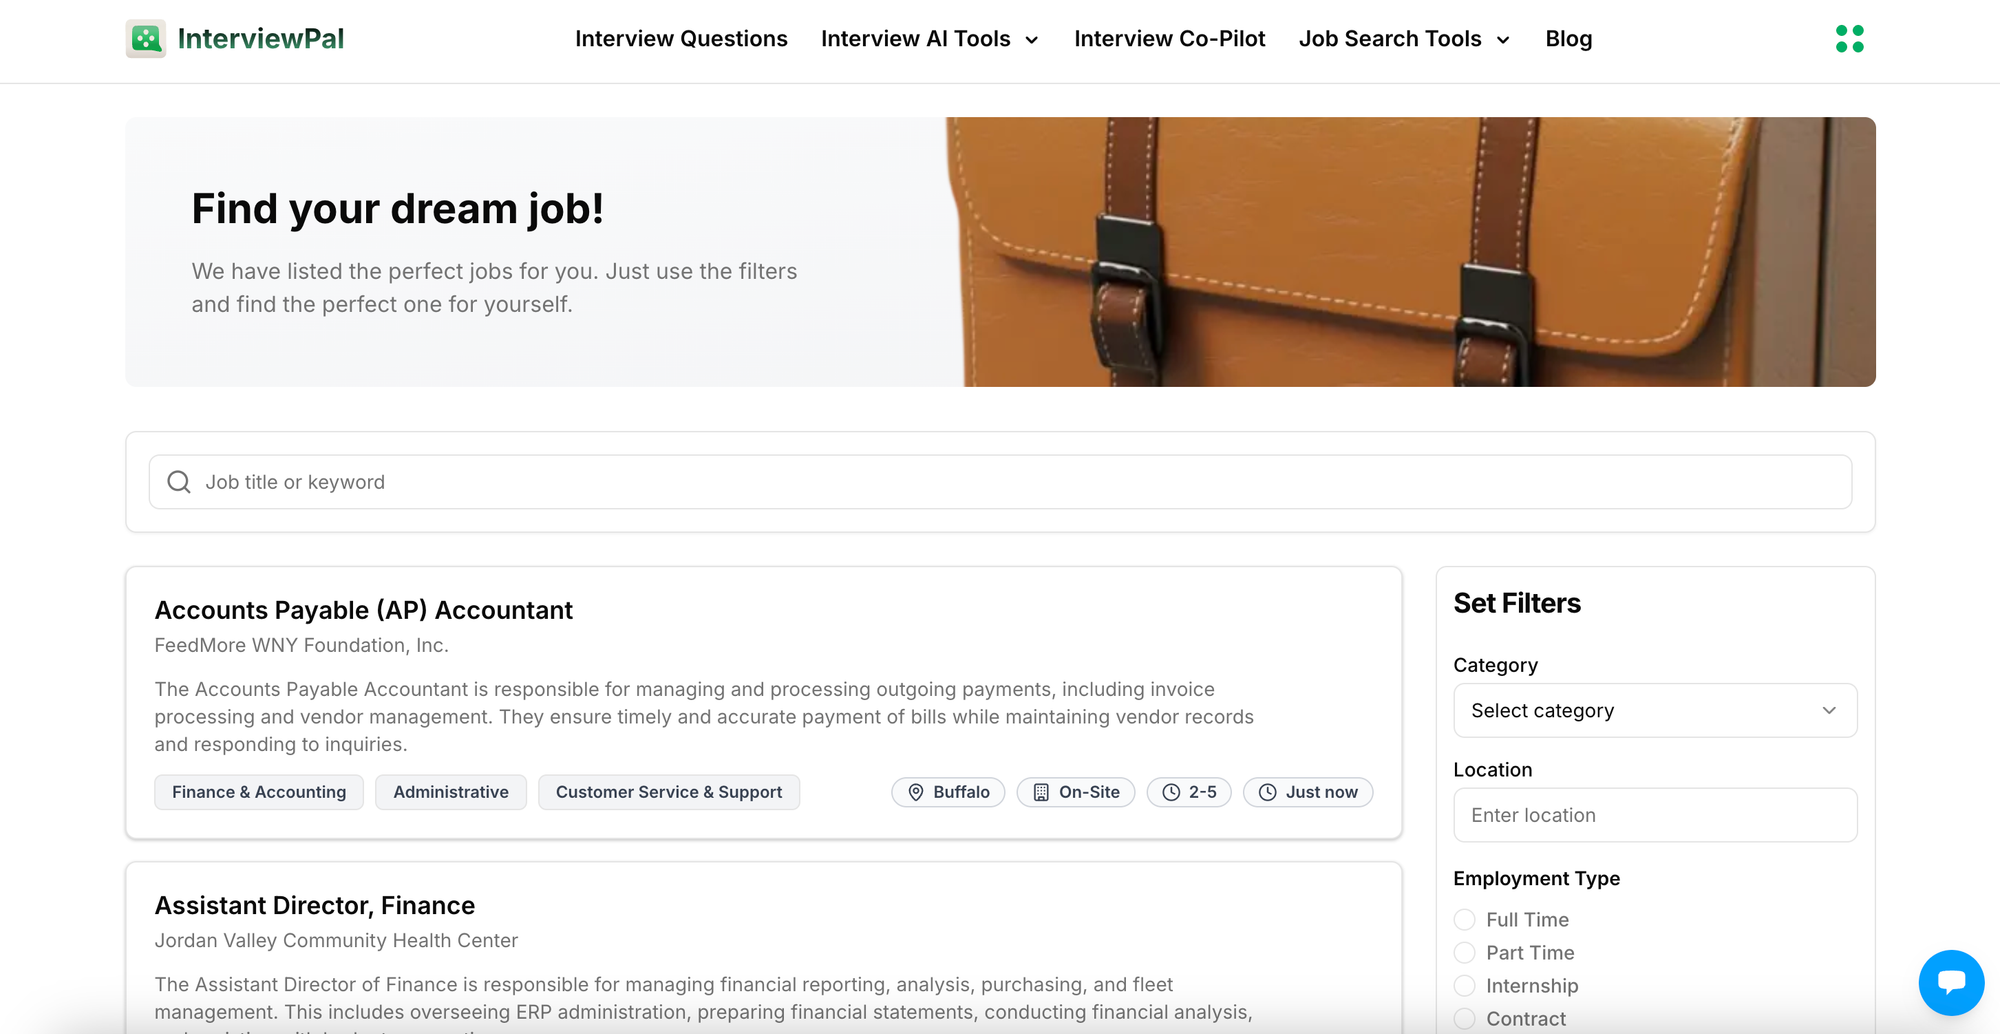Select the Part Time option
This screenshot has height=1034, width=2000.
[1464, 952]
